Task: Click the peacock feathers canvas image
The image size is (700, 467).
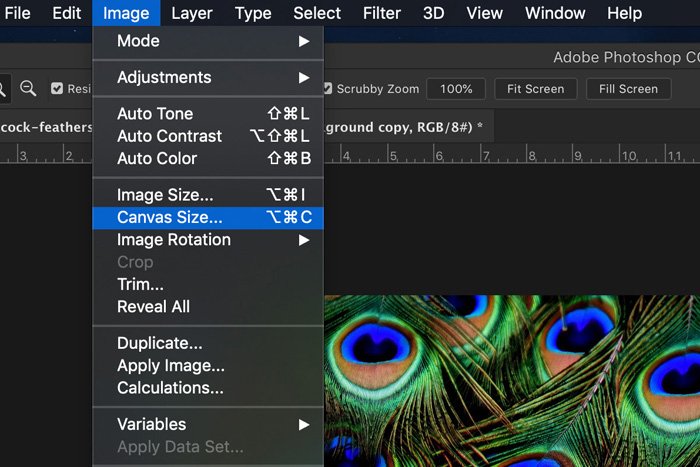Action: [510, 380]
